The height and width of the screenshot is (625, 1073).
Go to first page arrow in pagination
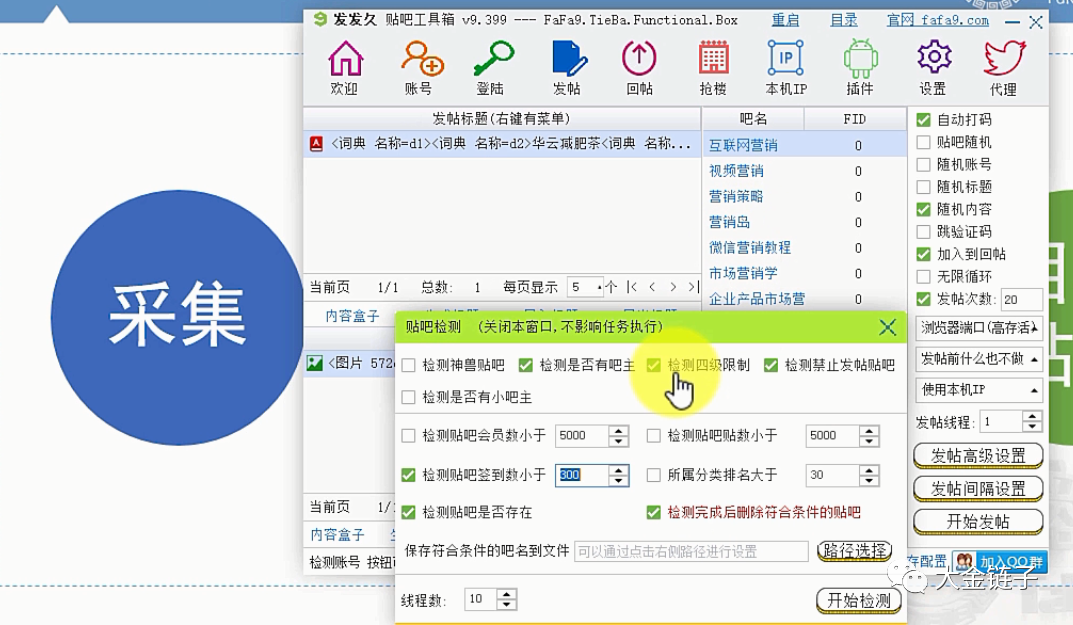point(632,287)
